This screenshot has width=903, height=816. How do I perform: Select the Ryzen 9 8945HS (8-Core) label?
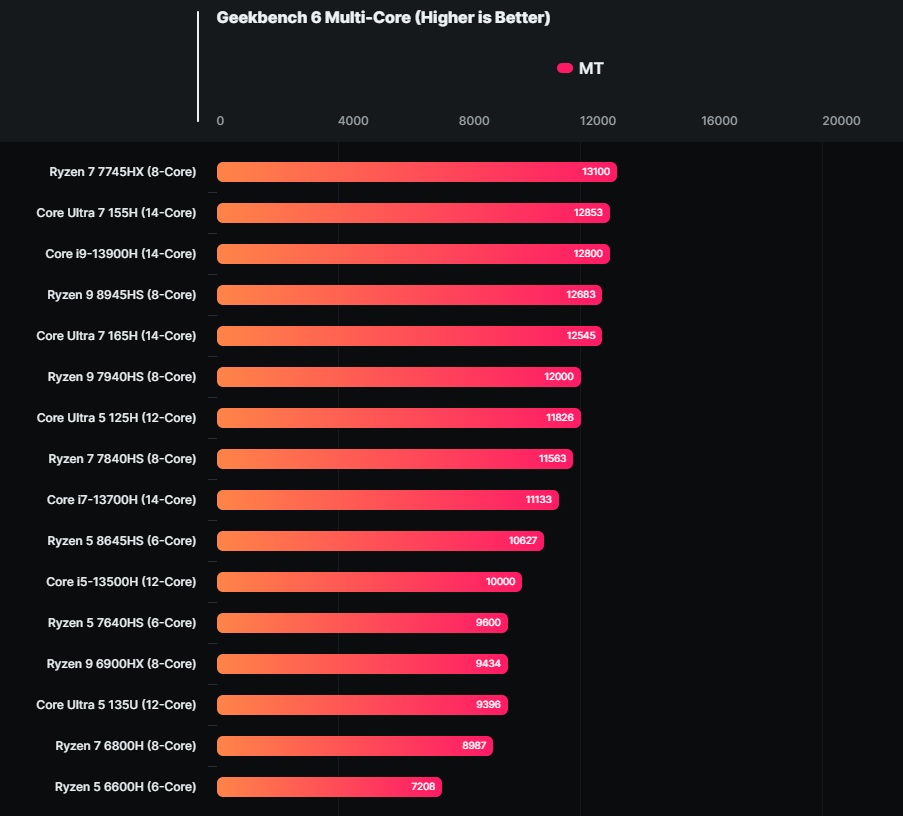[x=122, y=294]
